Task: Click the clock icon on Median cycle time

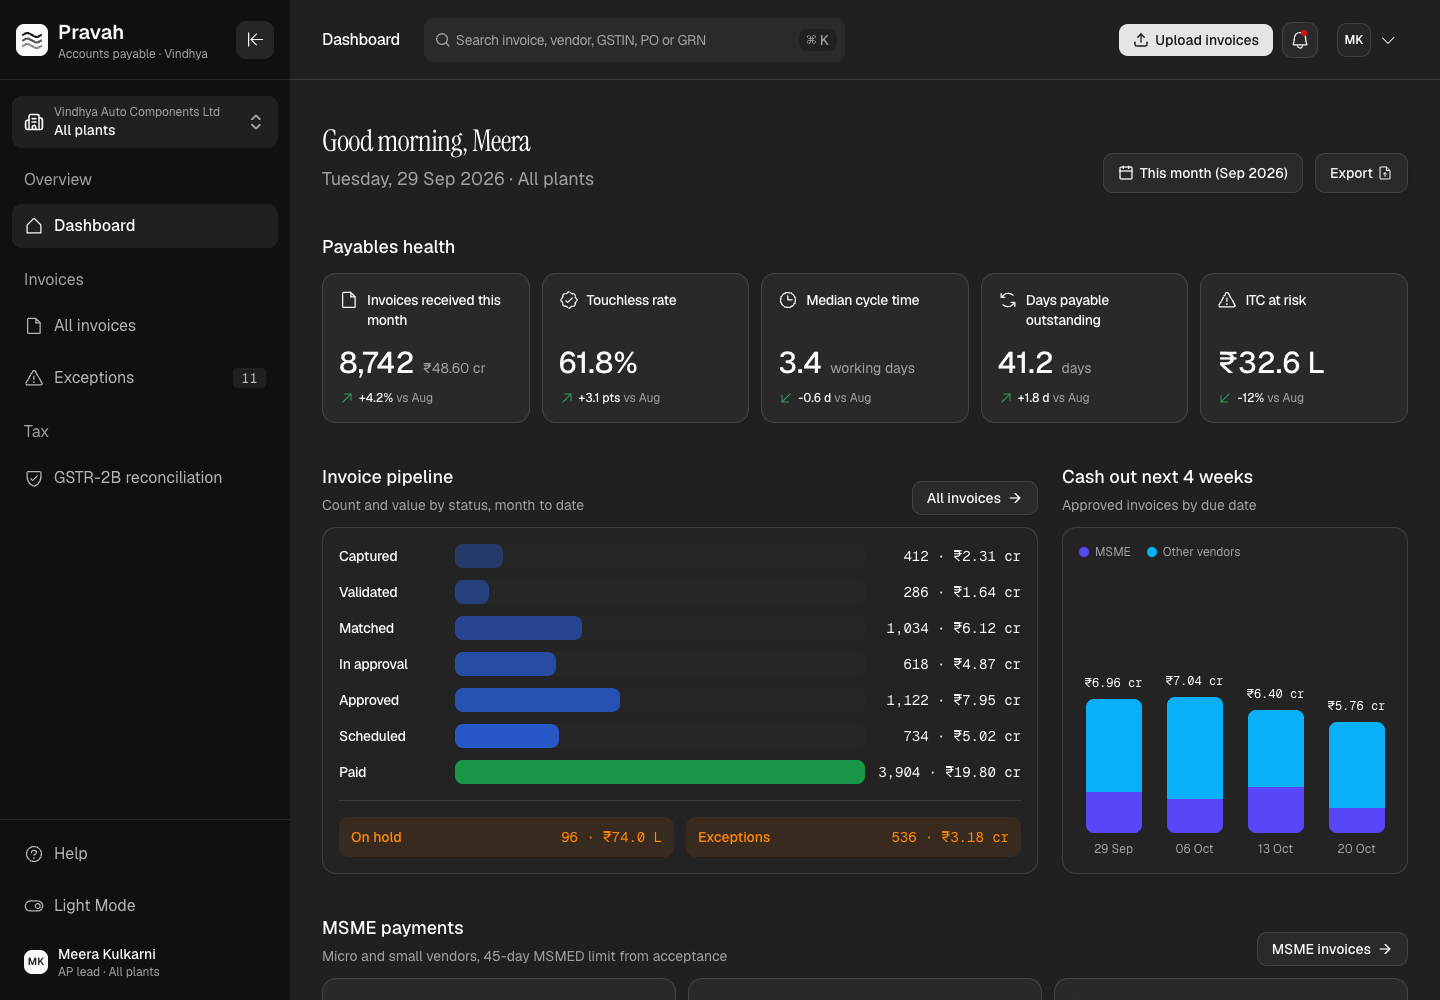Action: (788, 300)
